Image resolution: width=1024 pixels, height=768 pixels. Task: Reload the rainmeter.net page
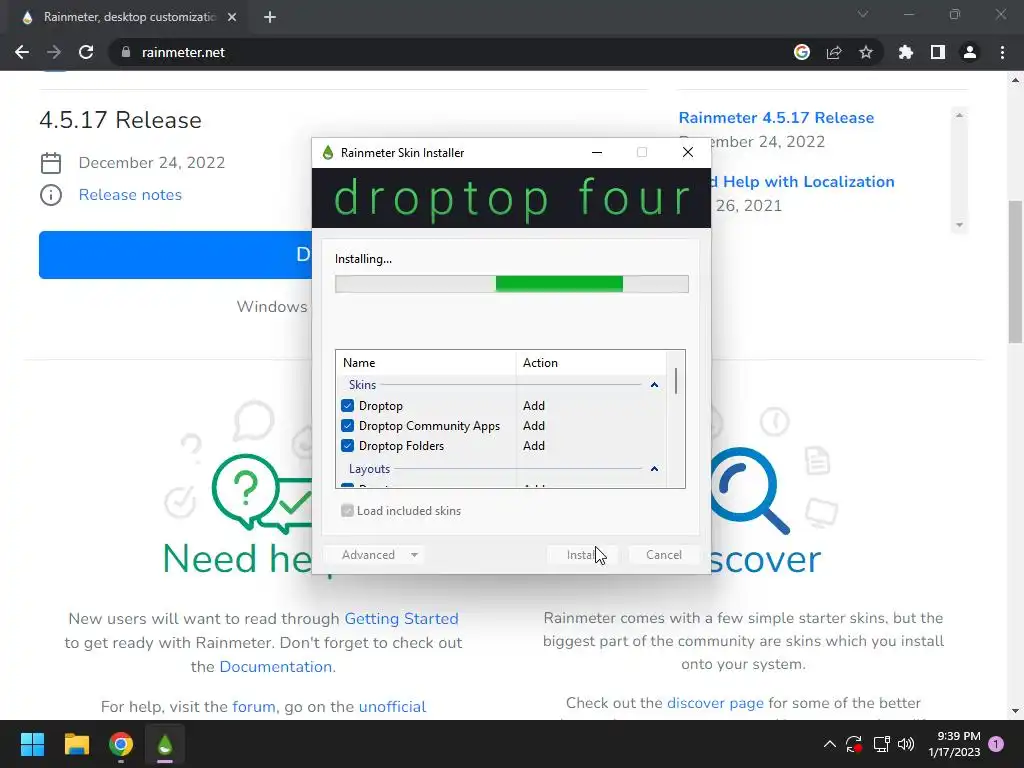pos(86,52)
